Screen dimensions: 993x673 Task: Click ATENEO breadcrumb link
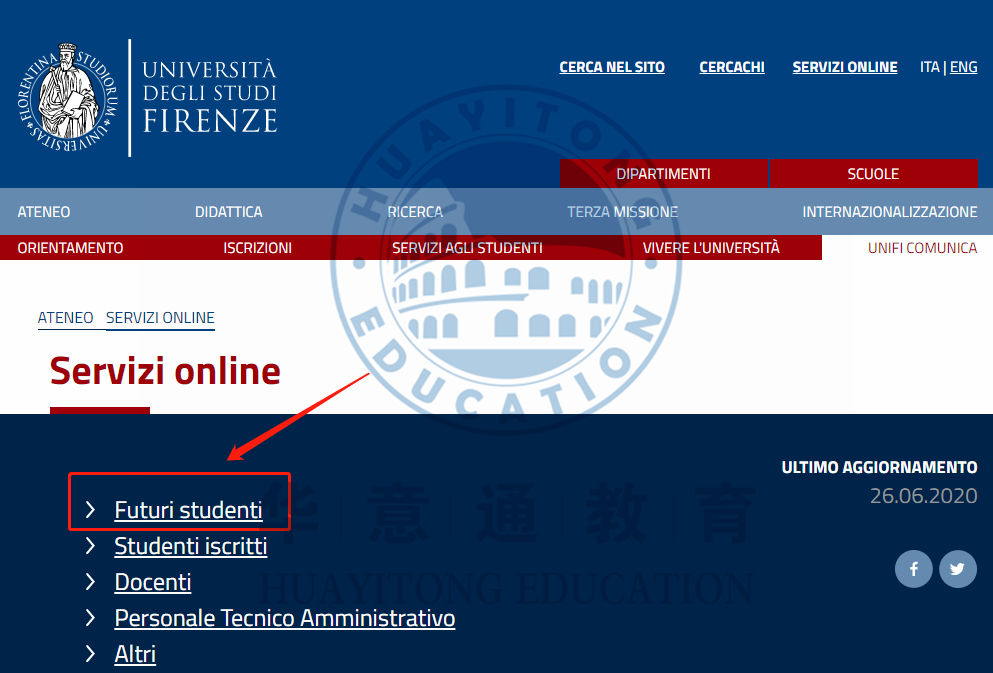65,317
